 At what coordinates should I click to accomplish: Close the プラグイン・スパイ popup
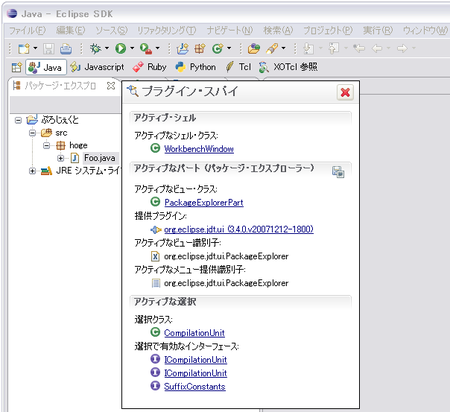pyautogui.click(x=345, y=92)
